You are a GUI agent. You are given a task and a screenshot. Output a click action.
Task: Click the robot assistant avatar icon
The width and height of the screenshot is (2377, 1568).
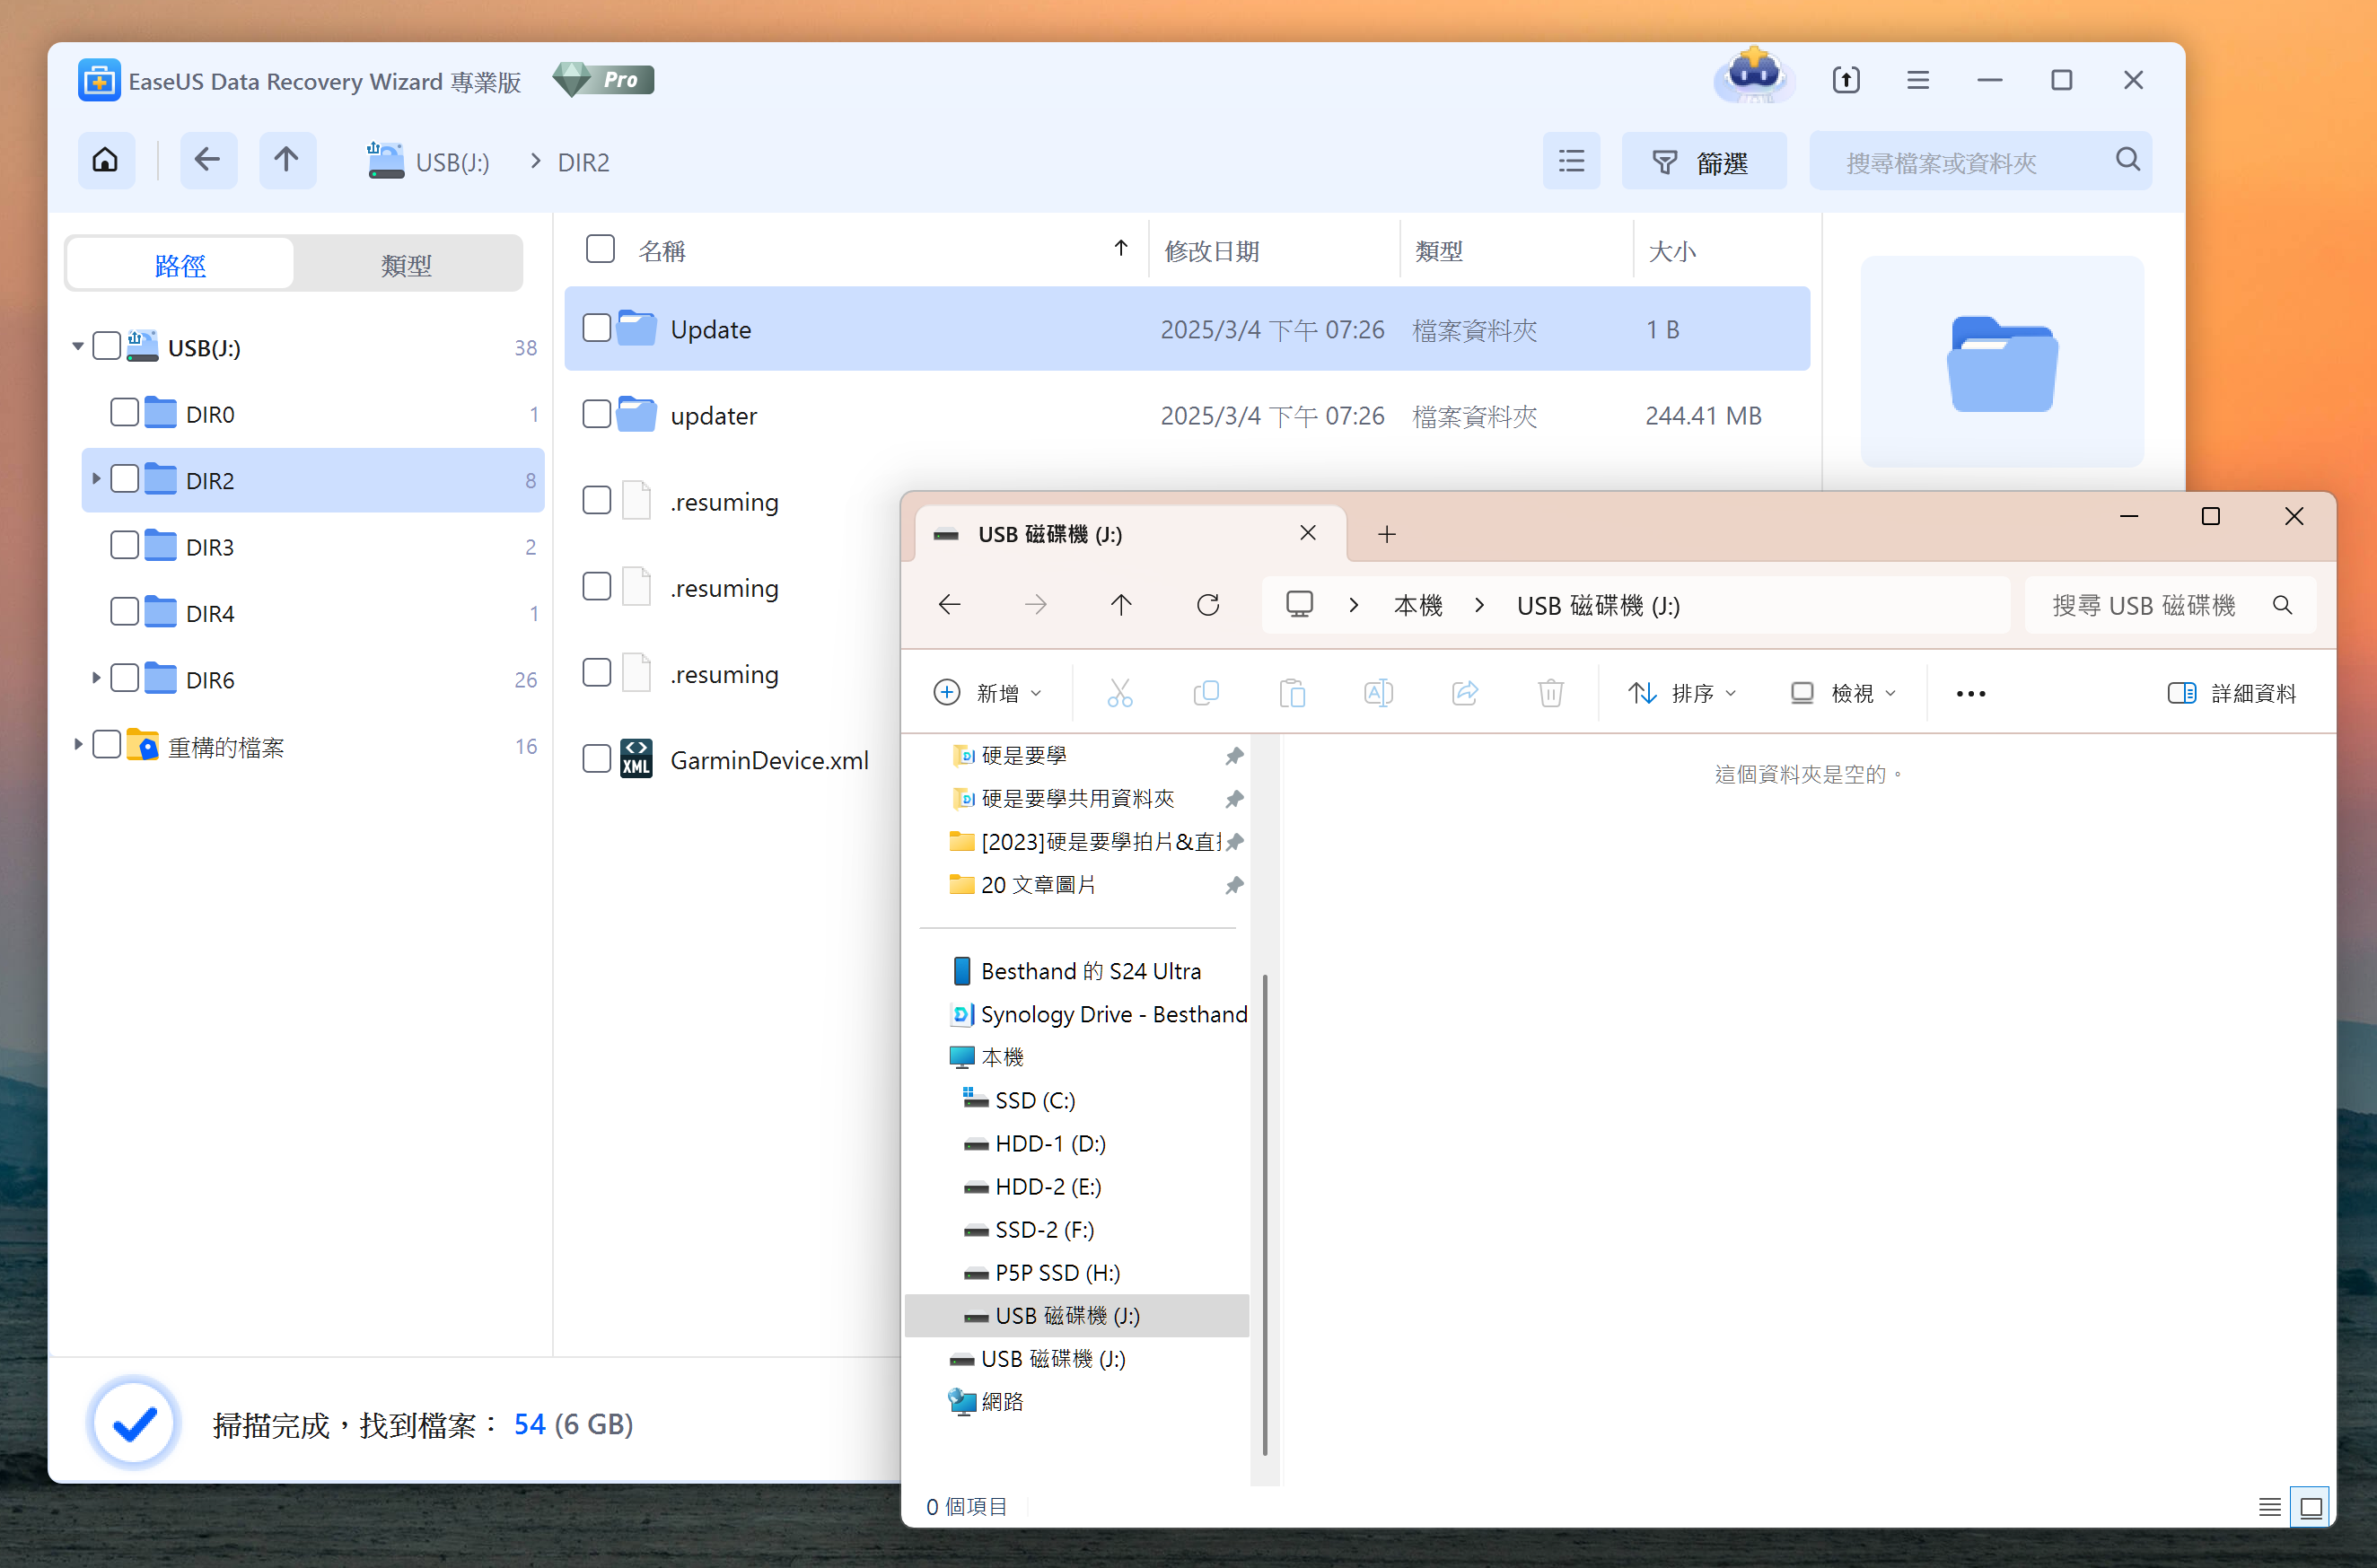[x=1754, y=77]
